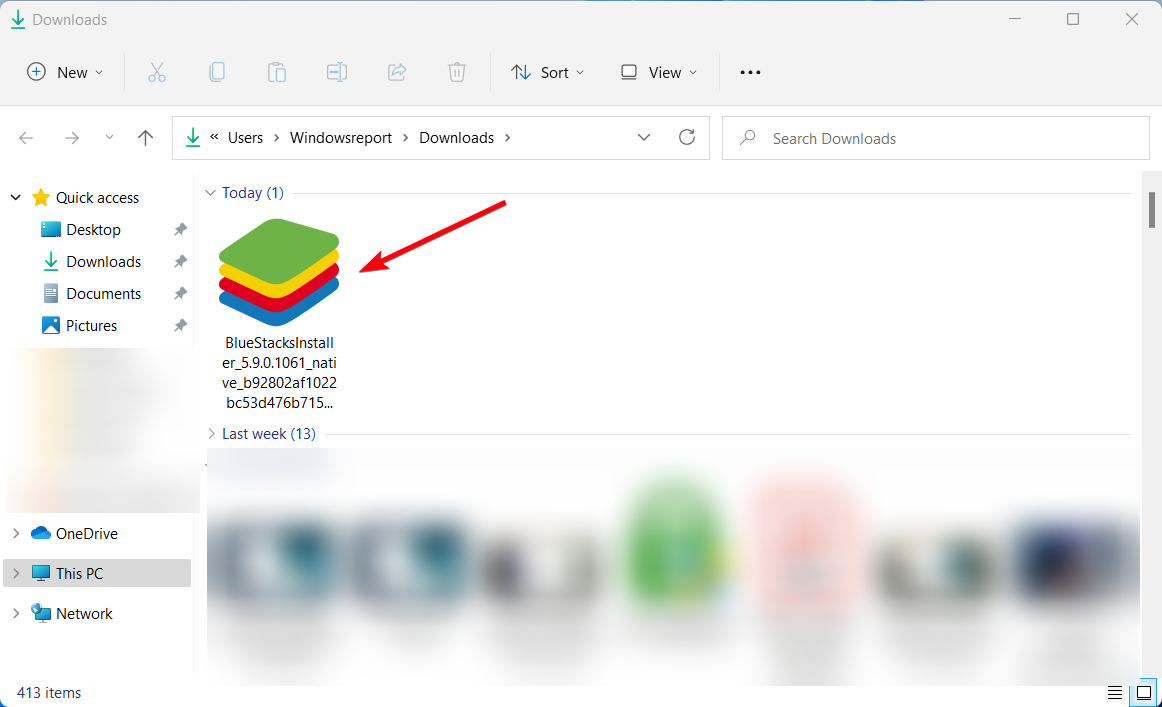Screen dimensions: 1162x707
Task: Click the pin icon beside Desktop
Action: (x=180, y=230)
